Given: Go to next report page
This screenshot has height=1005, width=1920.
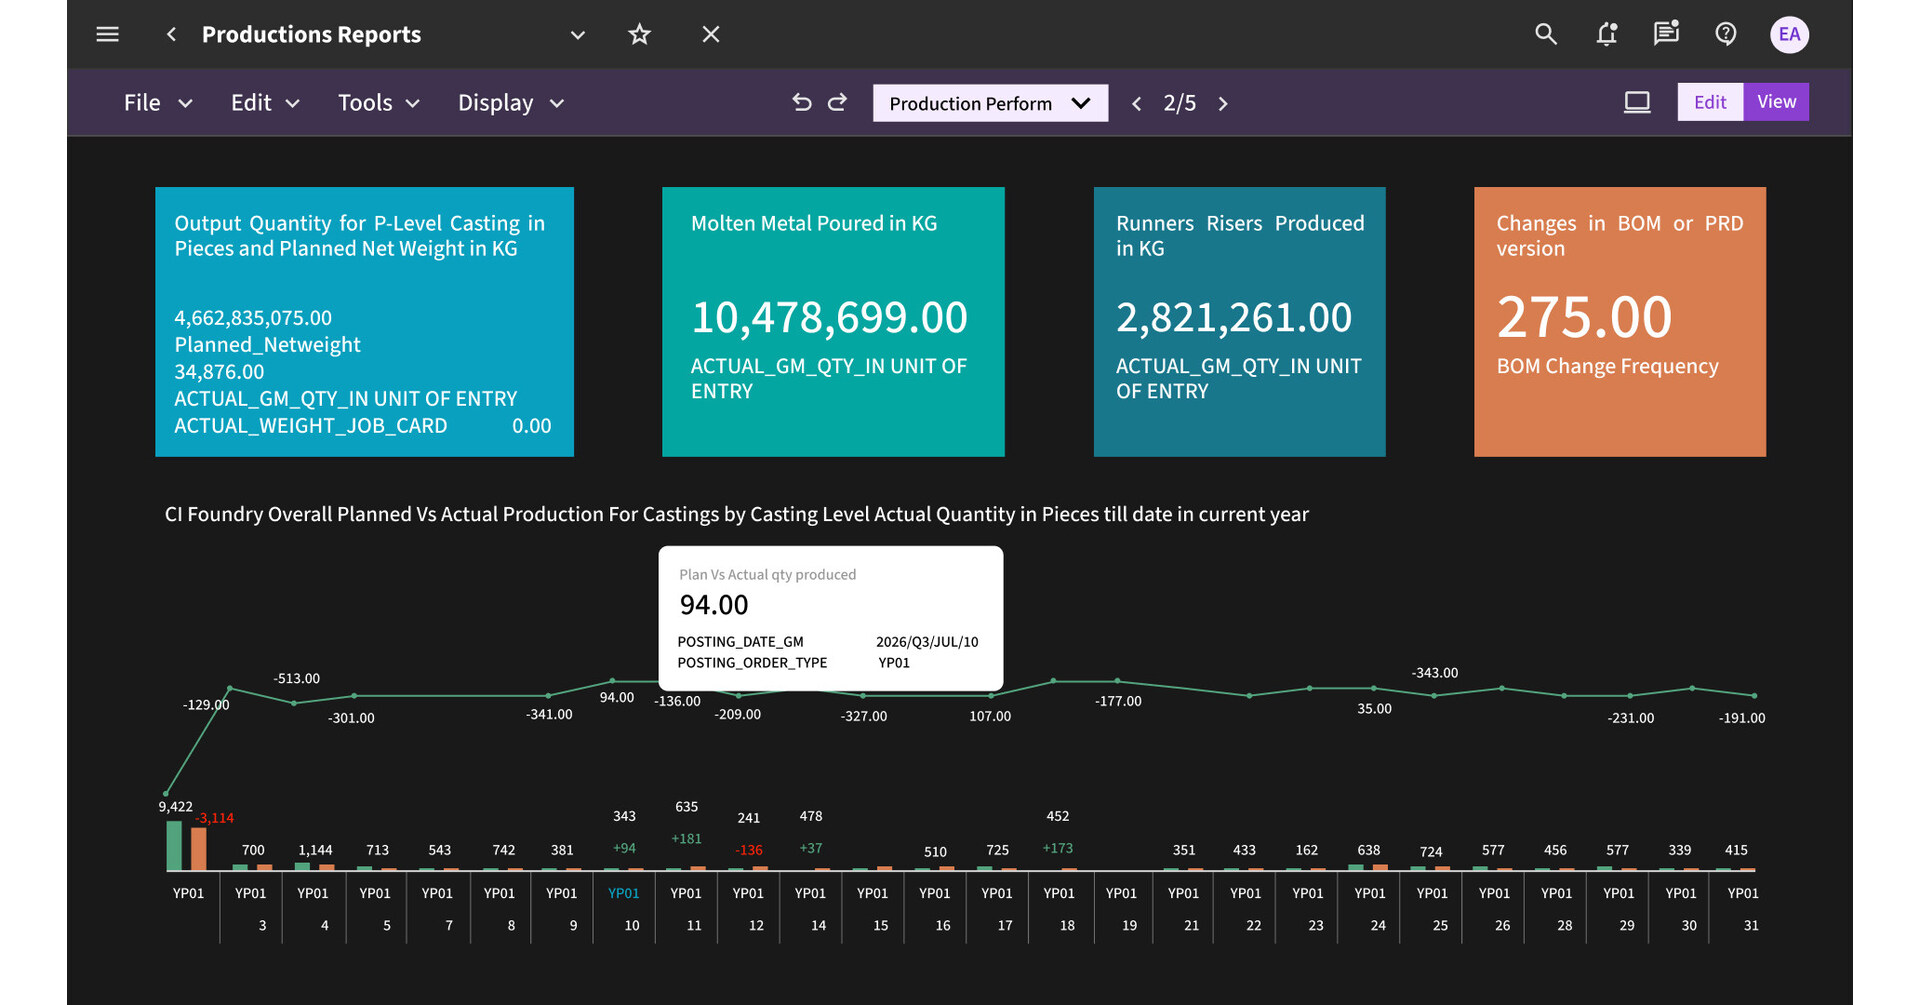Looking at the screenshot, I should 1223,103.
